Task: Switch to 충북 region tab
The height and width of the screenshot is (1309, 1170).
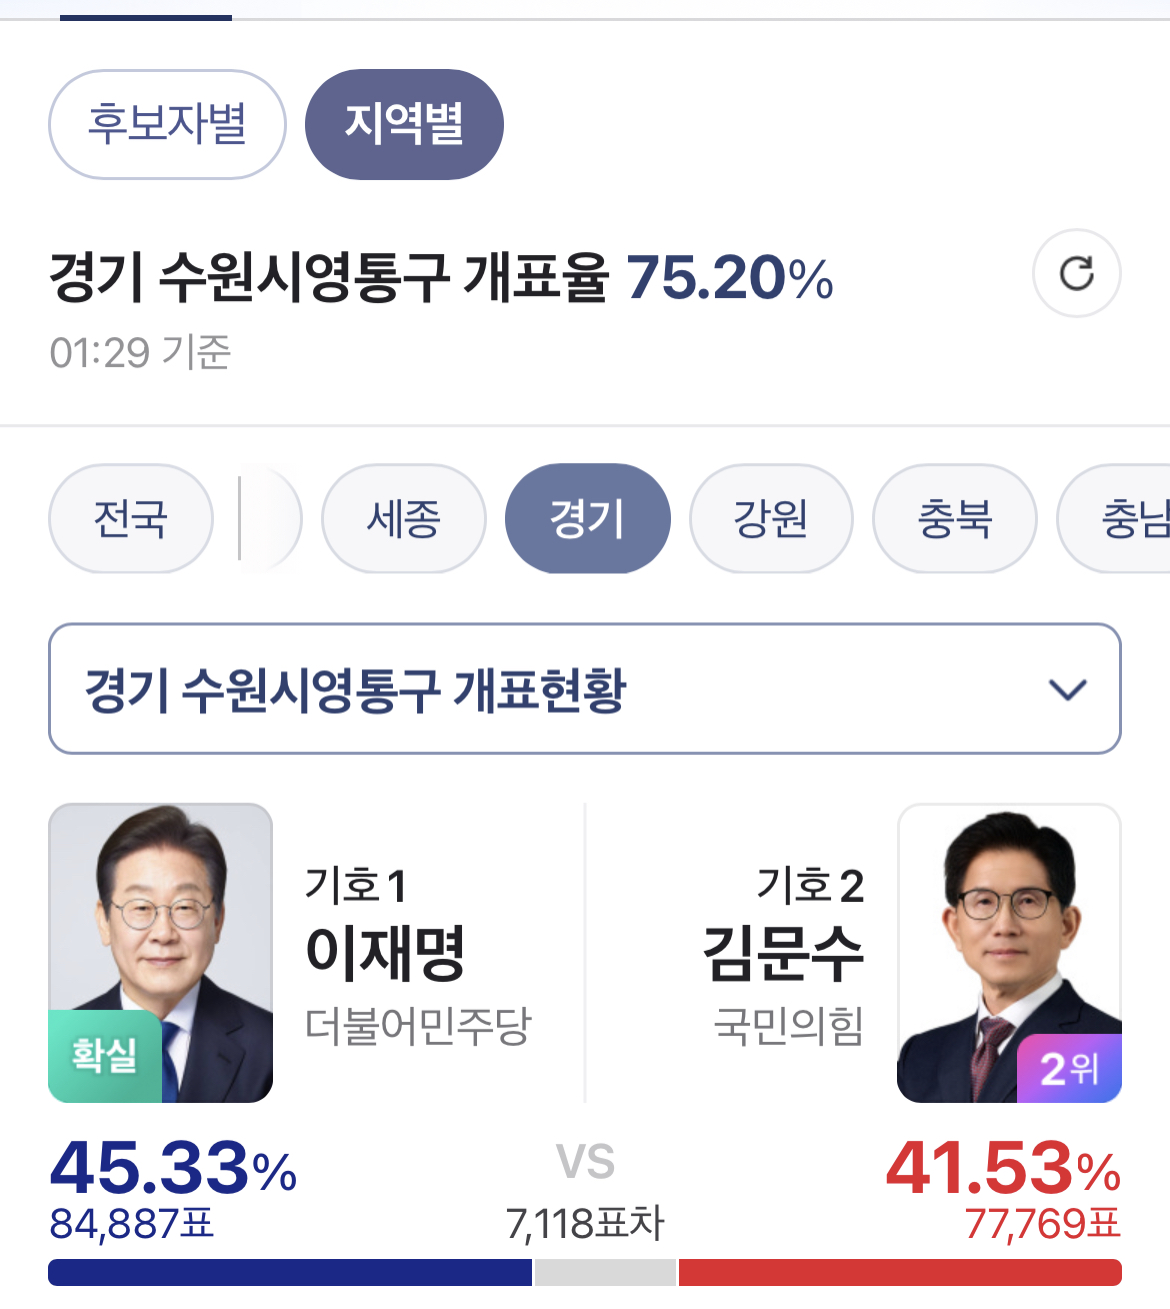Action: pyautogui.click(x=955, y=518)
